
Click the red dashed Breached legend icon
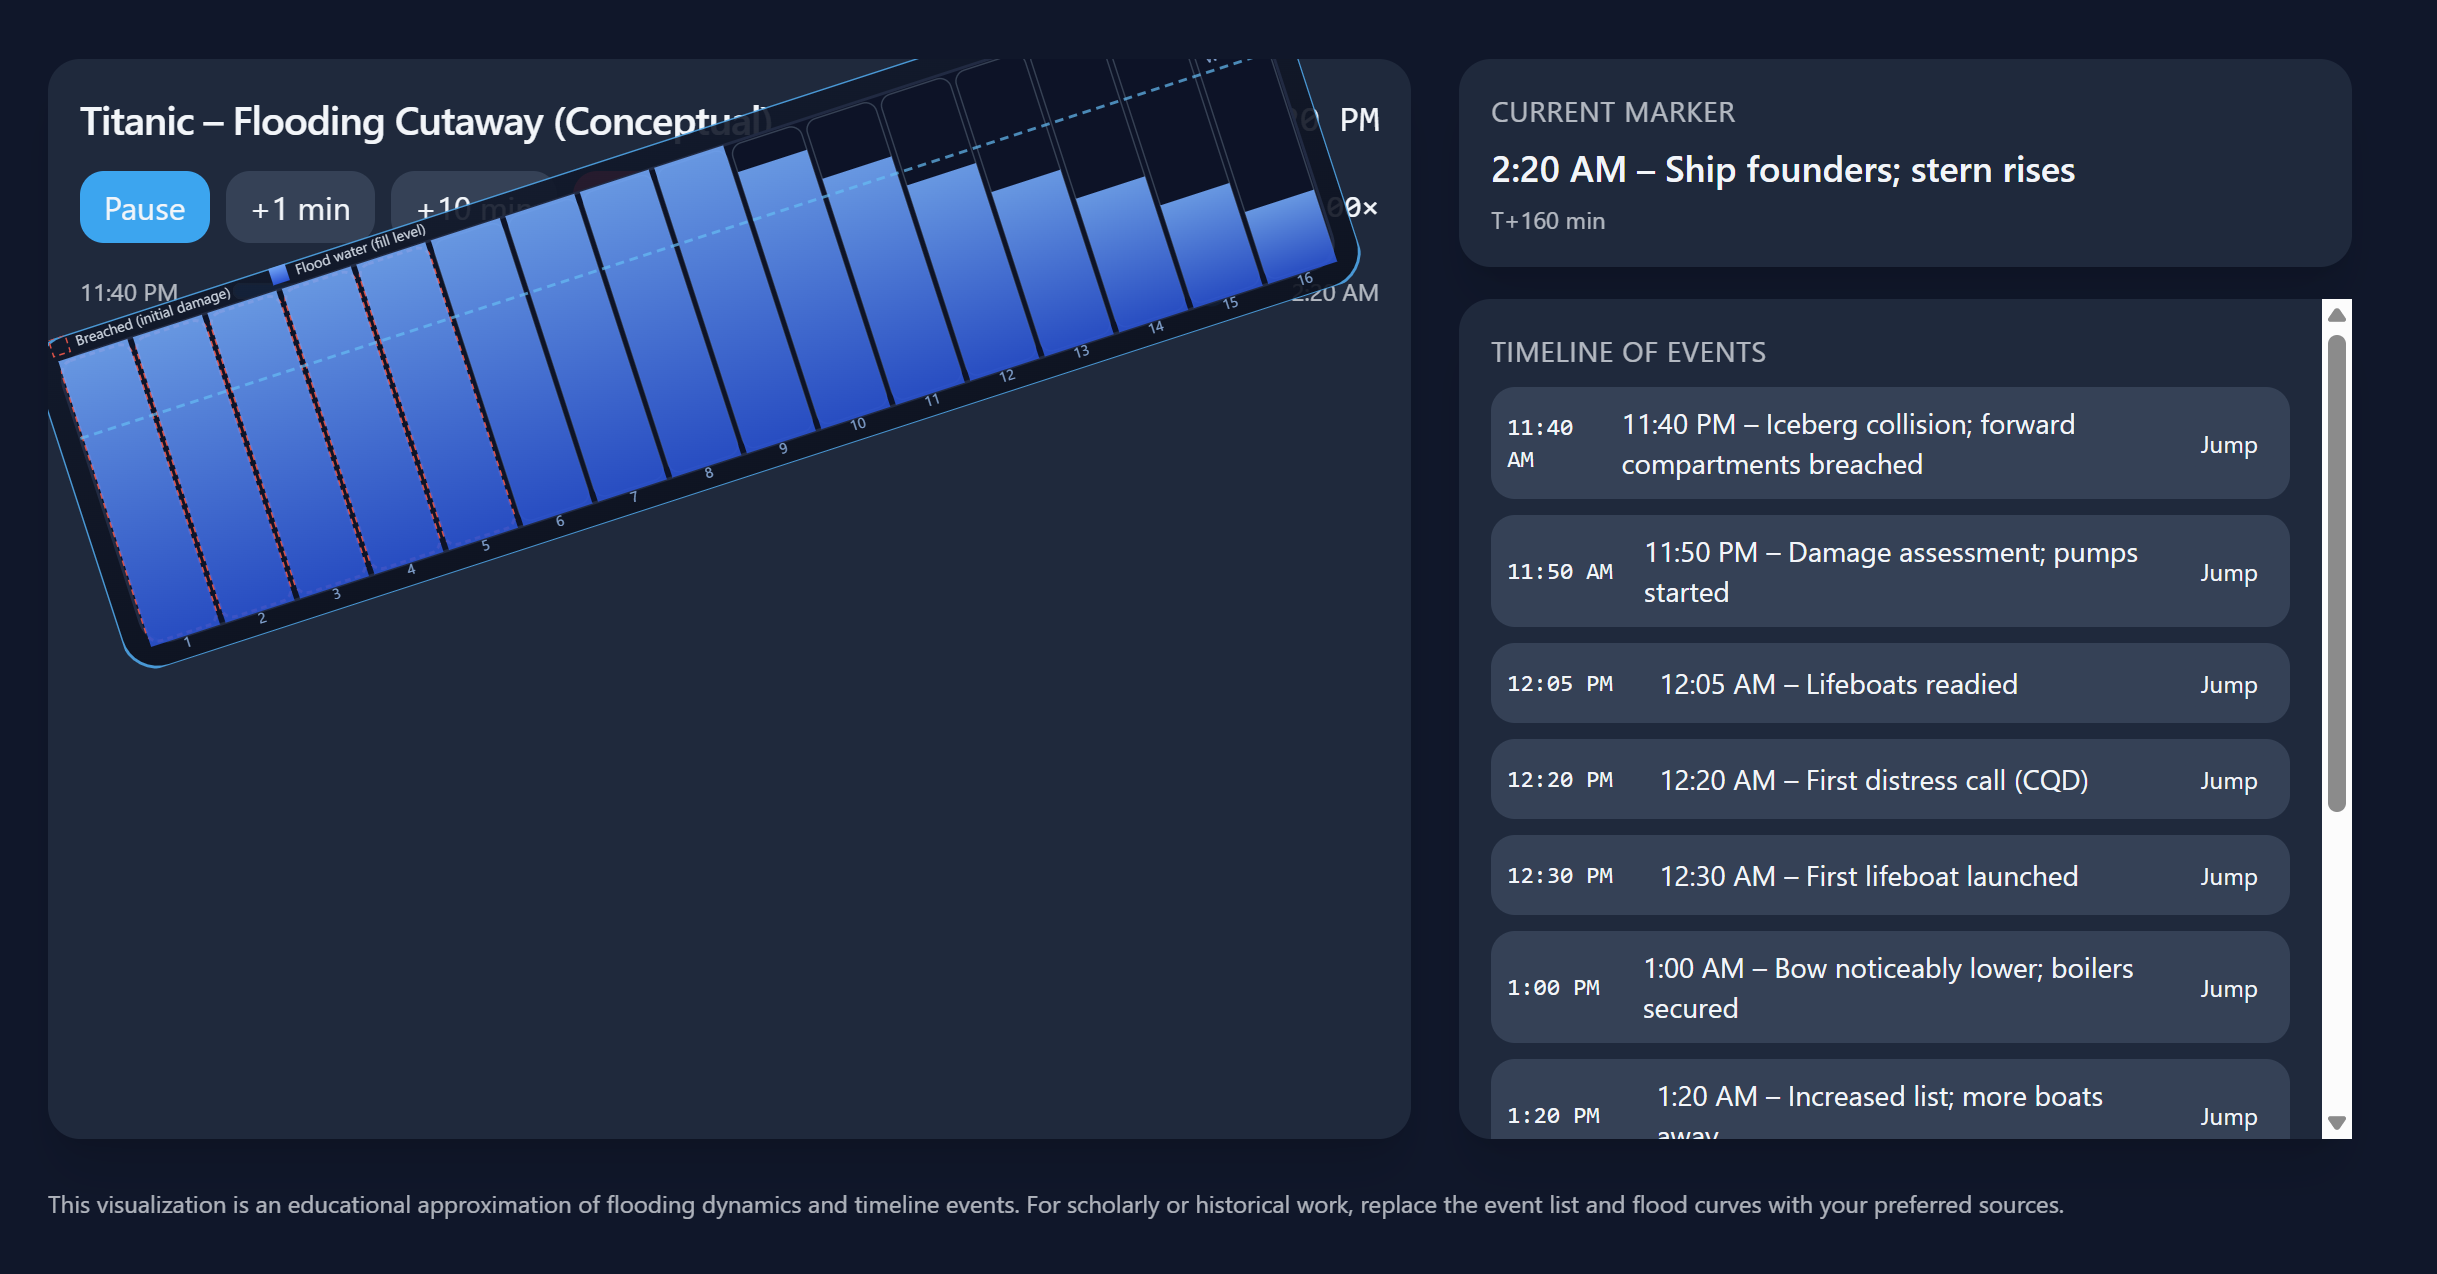click(x=61, y=346)
